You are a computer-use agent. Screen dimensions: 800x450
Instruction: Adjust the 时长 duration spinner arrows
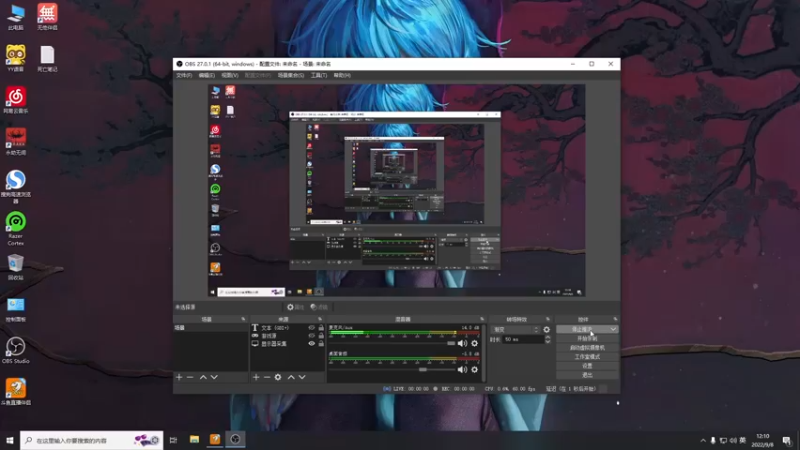[x=547, y=339]
